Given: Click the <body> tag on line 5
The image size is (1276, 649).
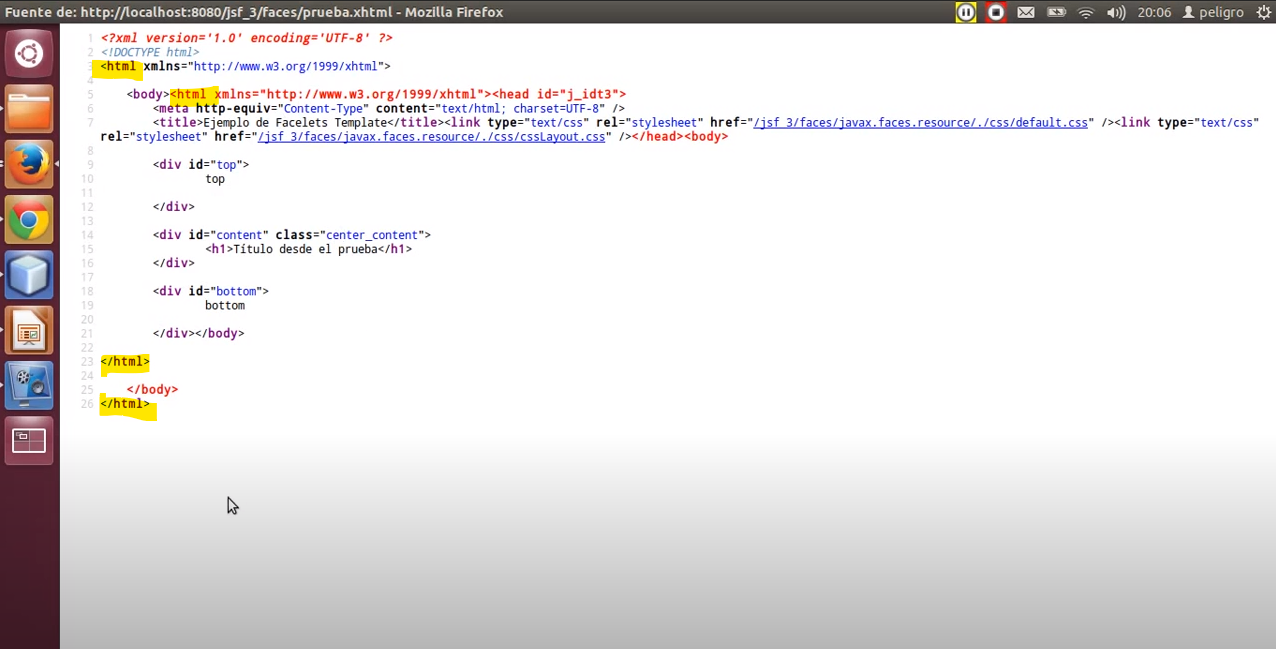Looking at the screenshot, I should click(x=148, y=95).
